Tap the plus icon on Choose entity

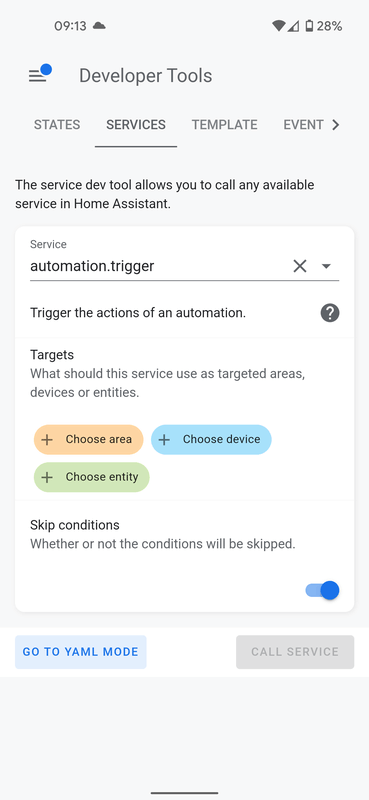[47, 478]
